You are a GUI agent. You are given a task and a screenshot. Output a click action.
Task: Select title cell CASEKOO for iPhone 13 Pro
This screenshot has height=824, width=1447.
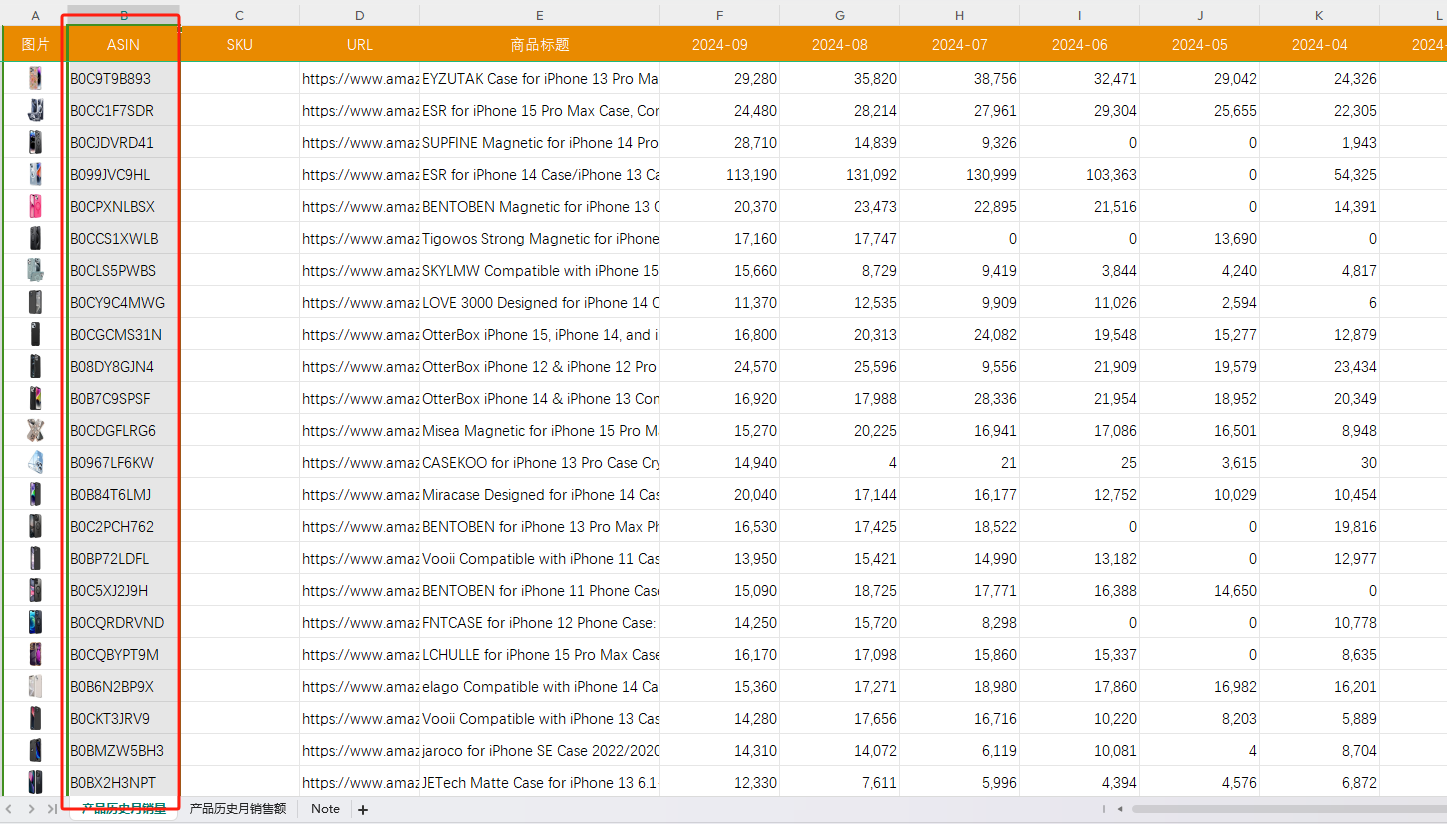click(x=539, y=462)
